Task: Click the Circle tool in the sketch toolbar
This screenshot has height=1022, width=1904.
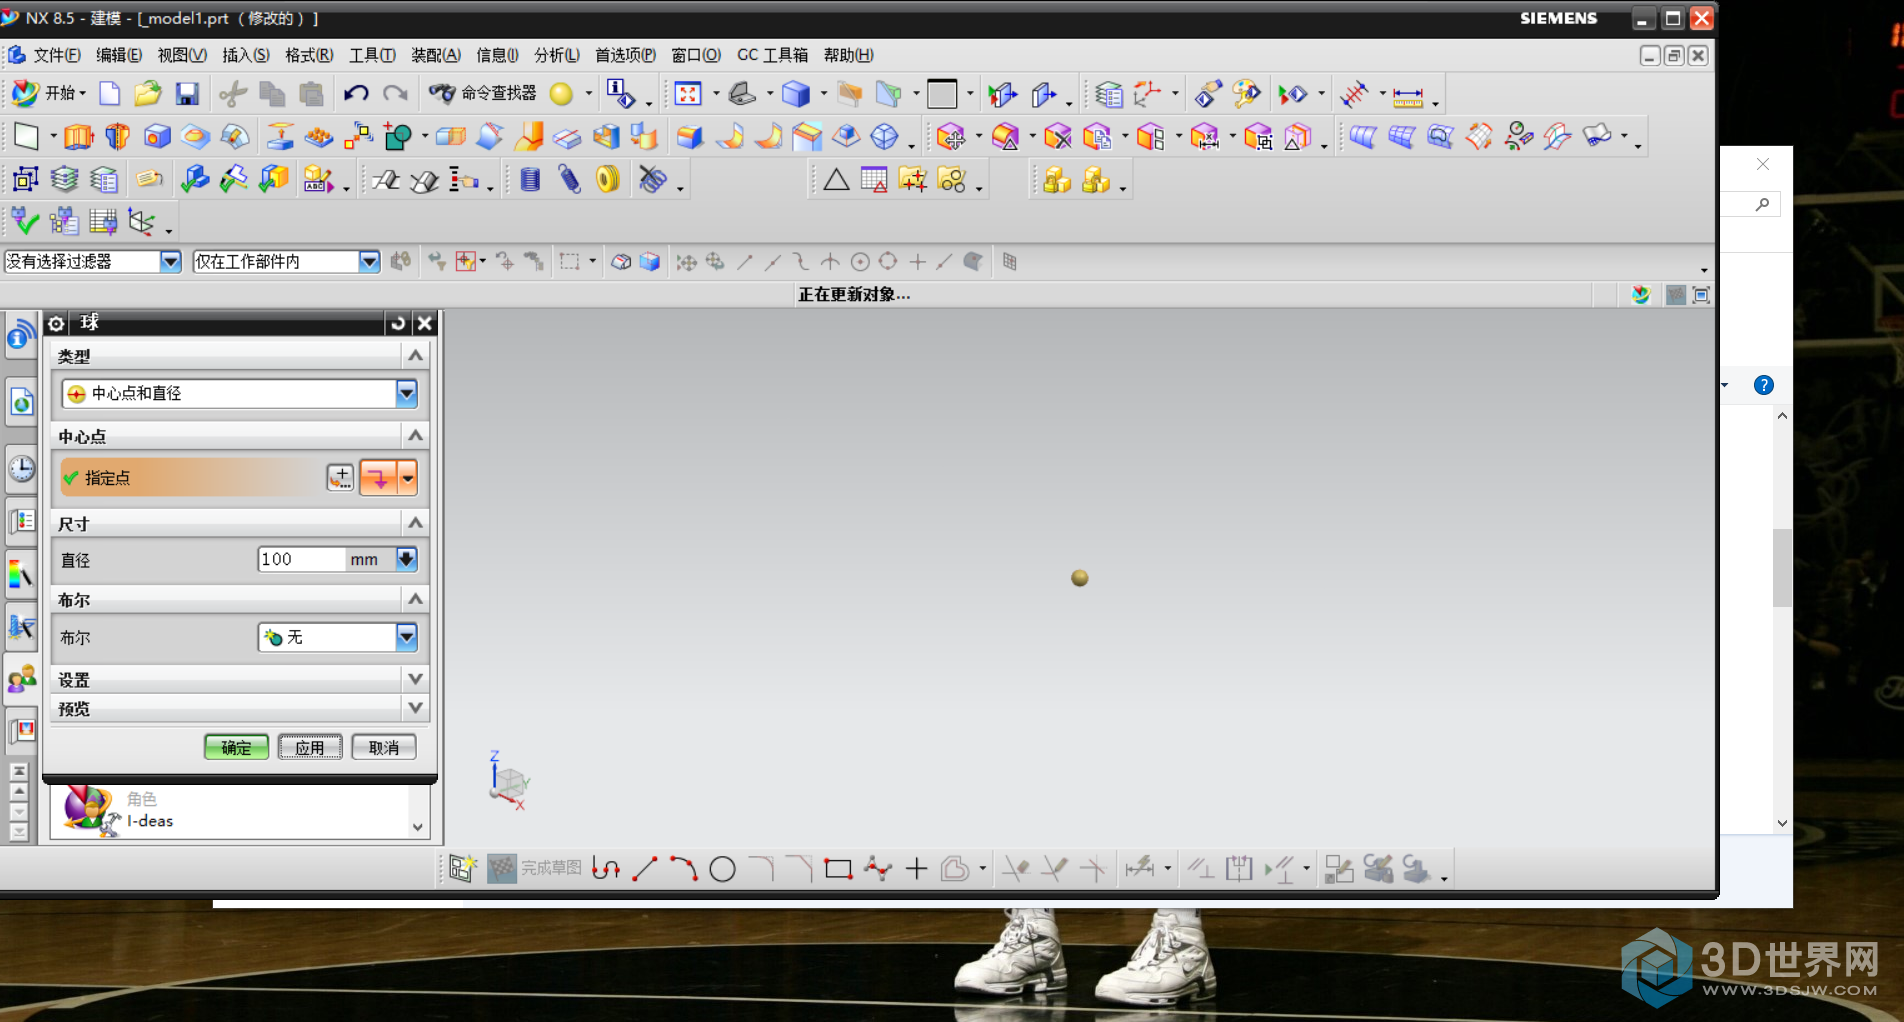Action: 722,869
